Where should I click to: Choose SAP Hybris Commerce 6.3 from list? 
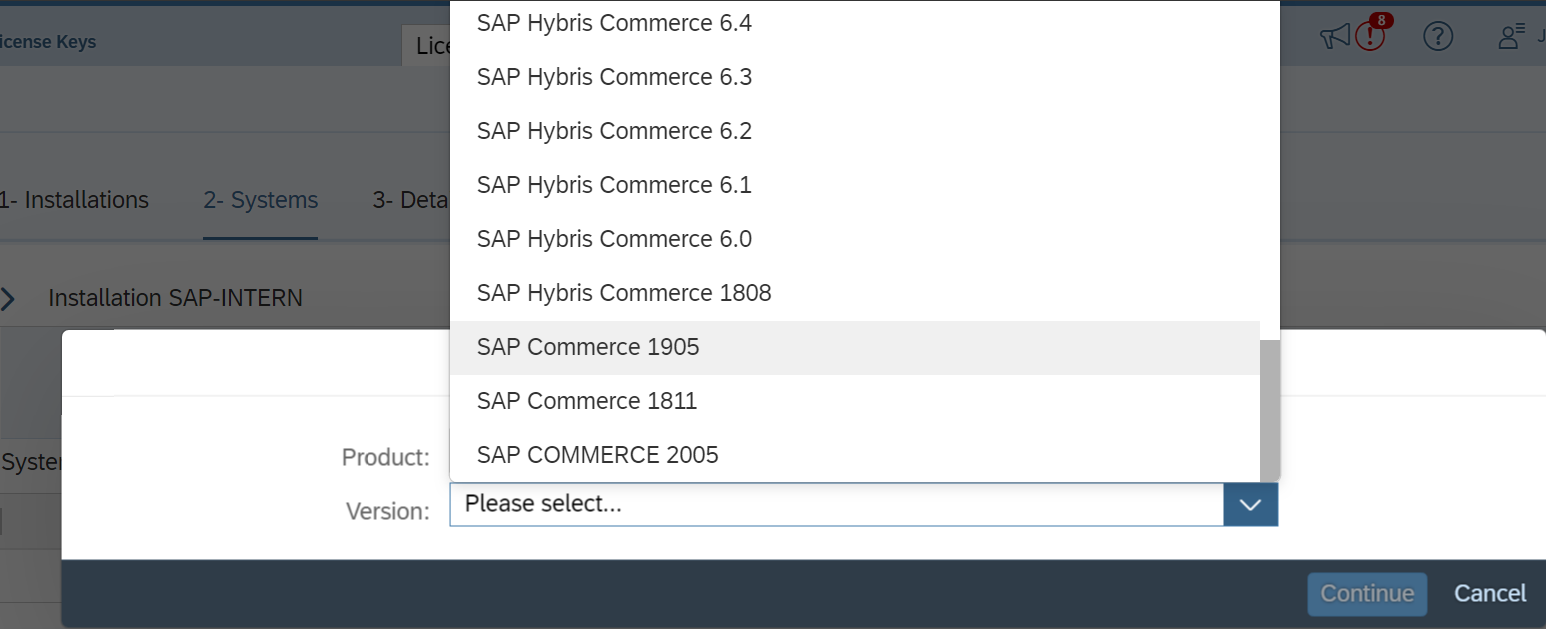(614, 77)
